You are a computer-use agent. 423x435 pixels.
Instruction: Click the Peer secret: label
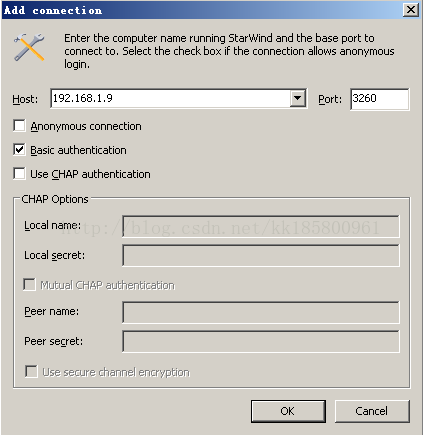[x=53, y=341]
